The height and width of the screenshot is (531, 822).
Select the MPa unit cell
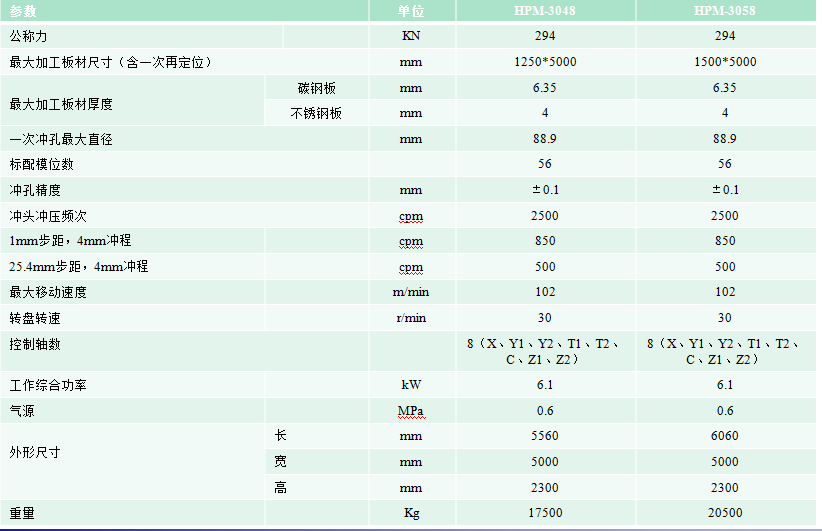click(x=410, y=411)
